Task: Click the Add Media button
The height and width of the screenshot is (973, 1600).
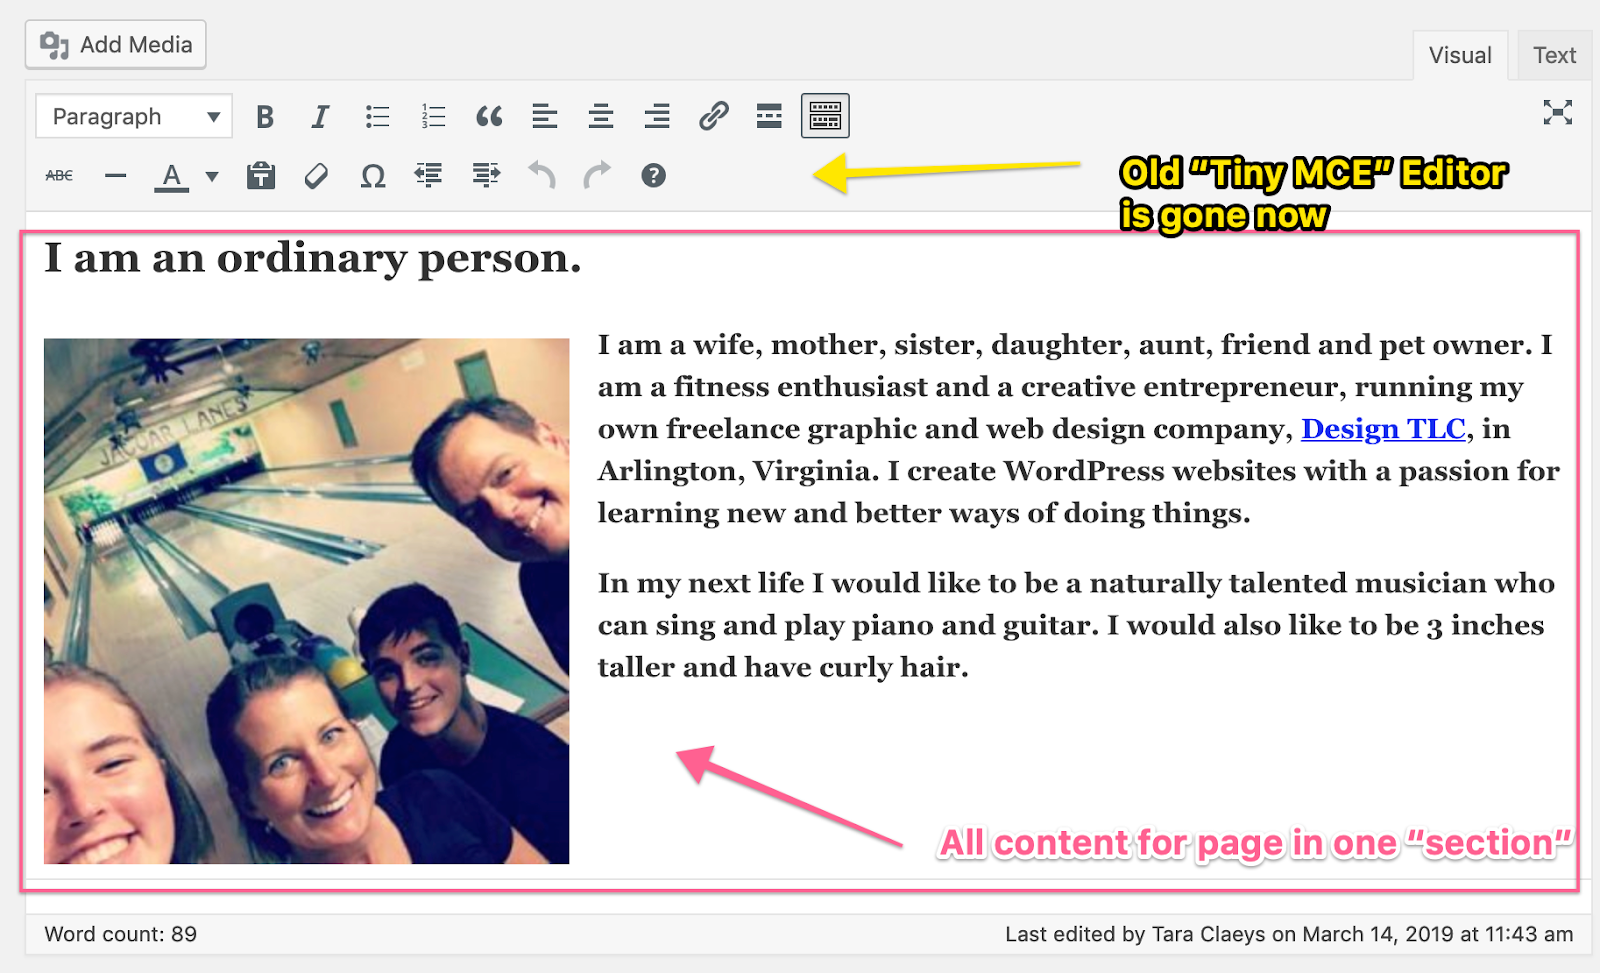Action: click(x=115, y=45)
